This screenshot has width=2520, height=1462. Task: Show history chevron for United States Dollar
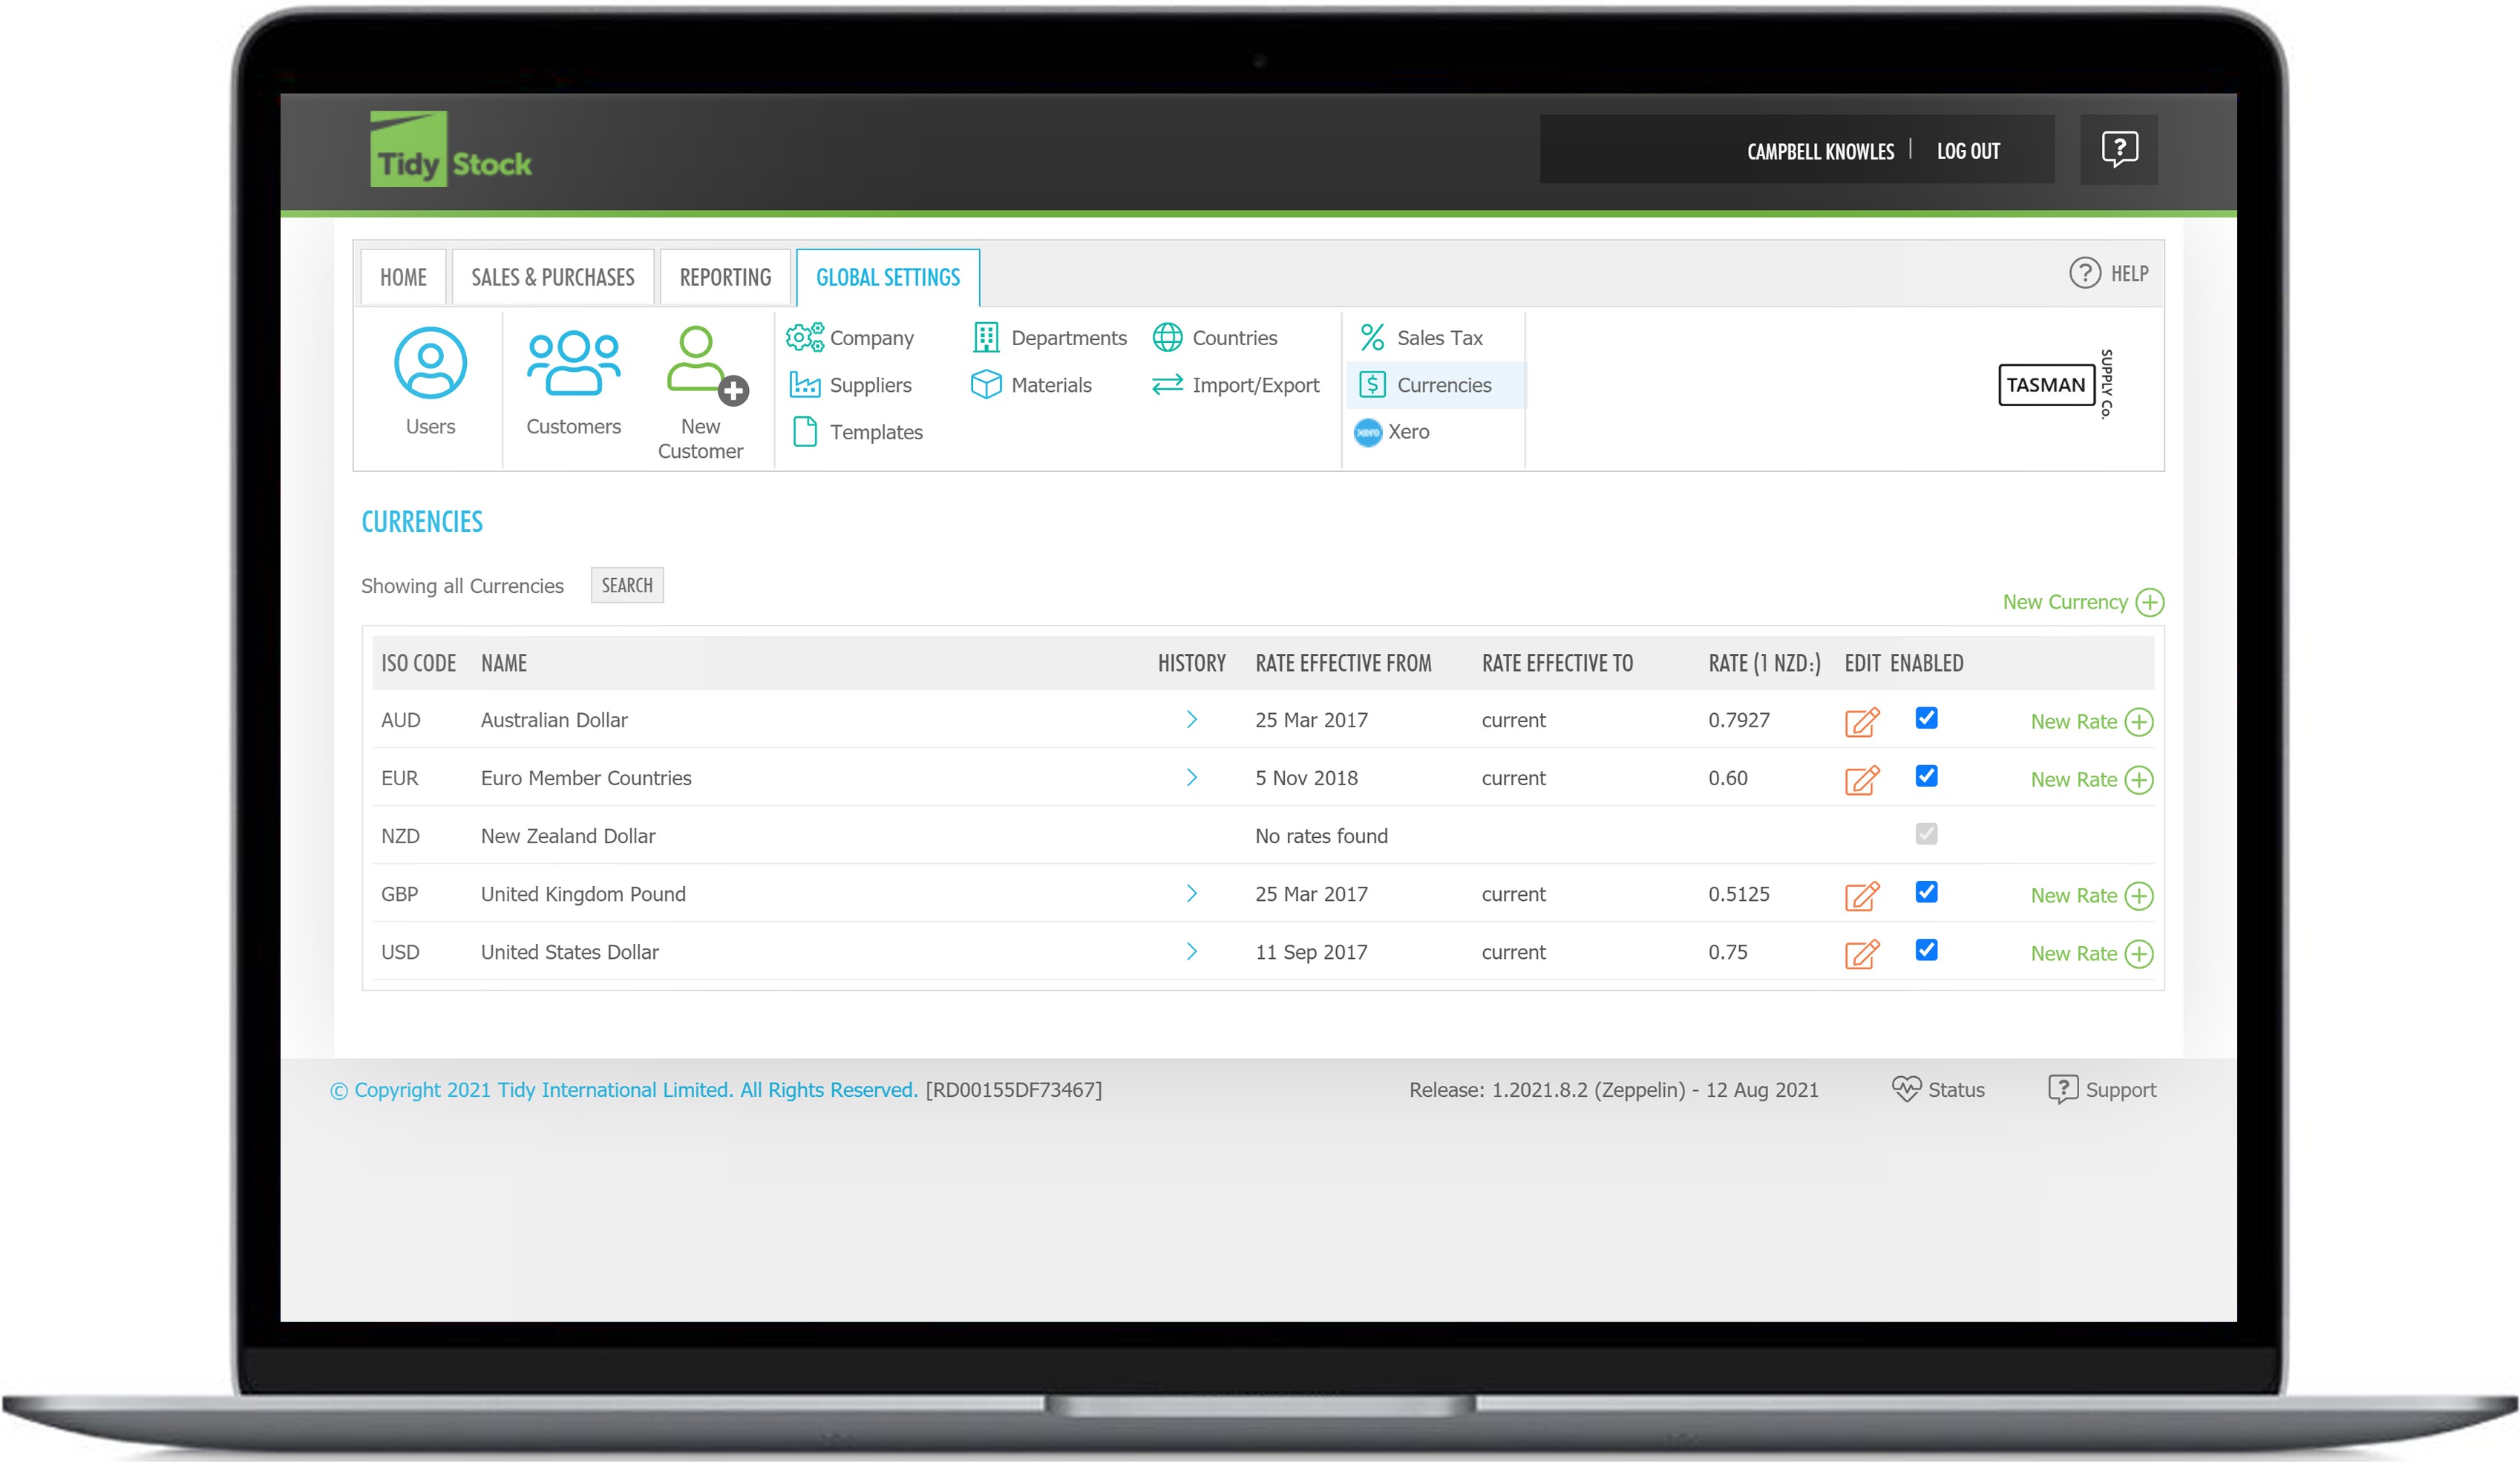tap(1191, 952)
